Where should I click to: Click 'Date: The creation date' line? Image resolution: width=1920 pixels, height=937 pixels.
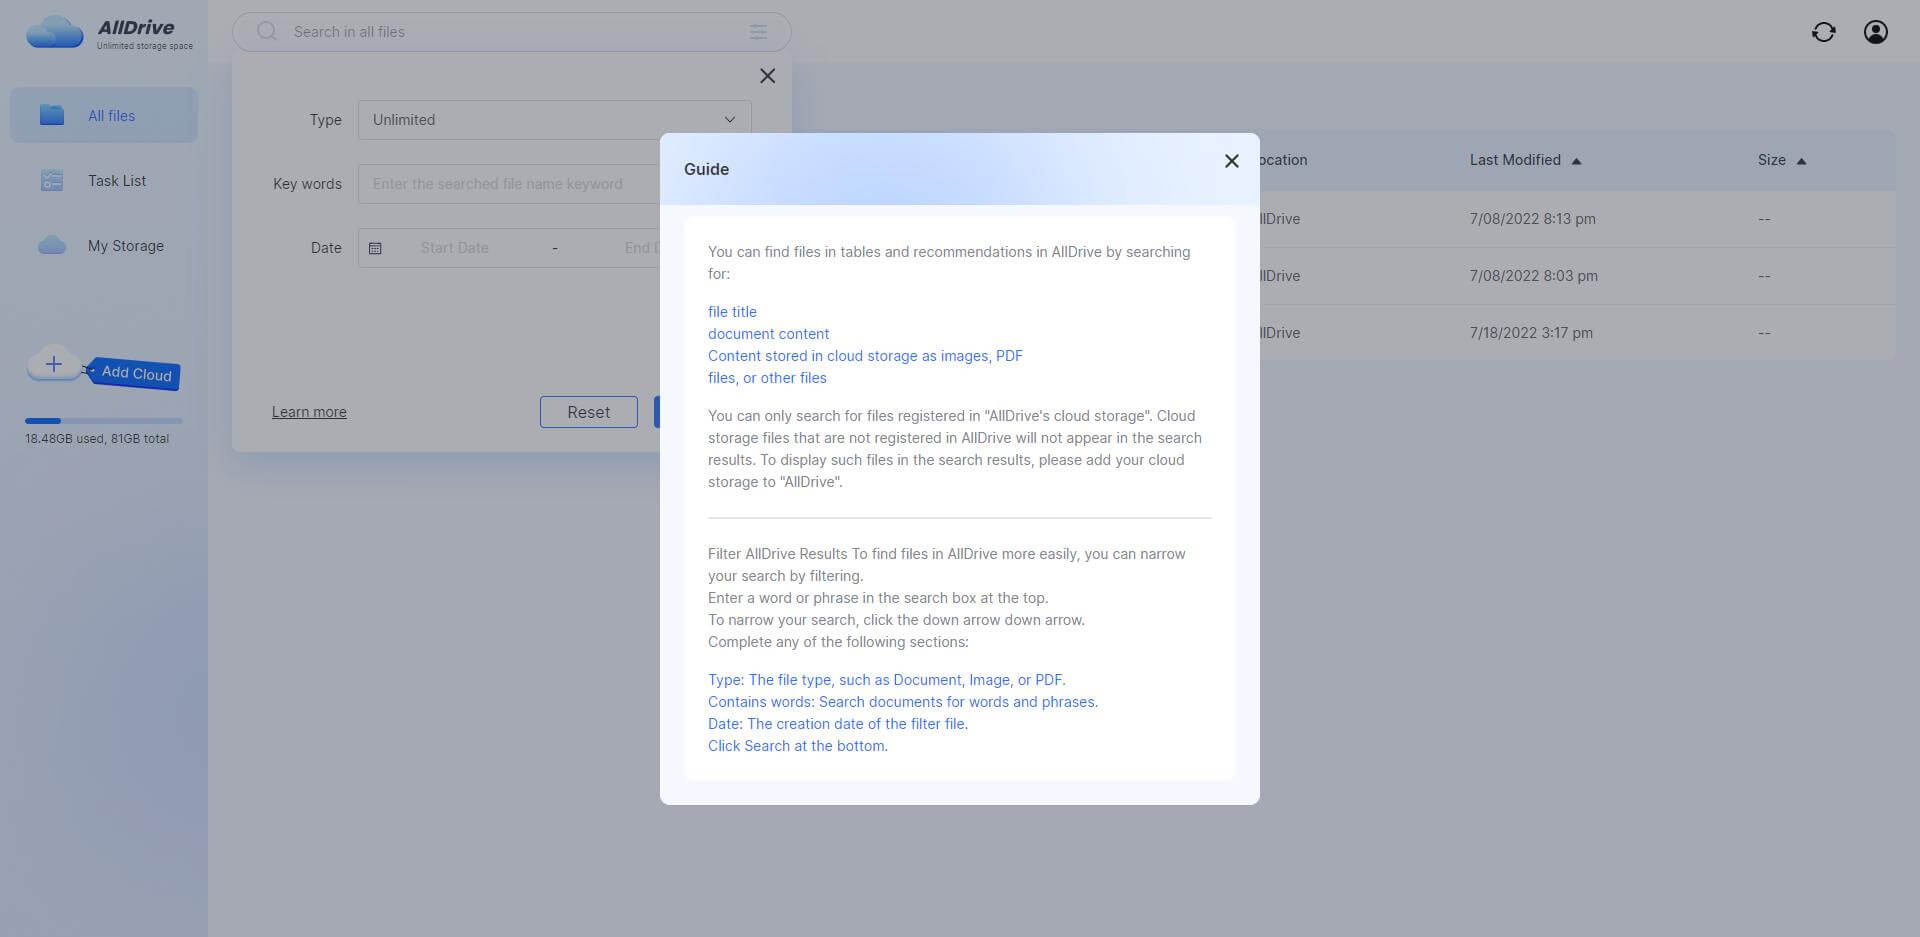[x=837, y=724]
